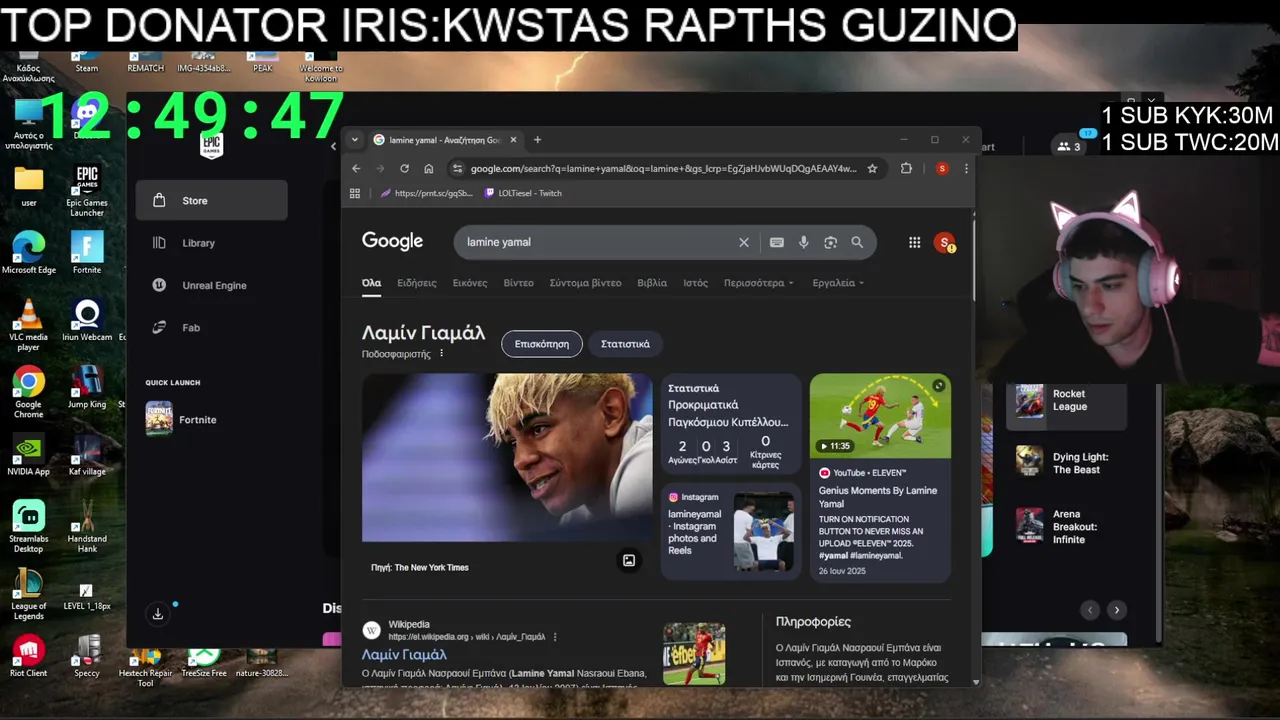This screenshot has height=720, width=1280.
Task: Open a new Chrome tab
Action: tap(537, 140)
